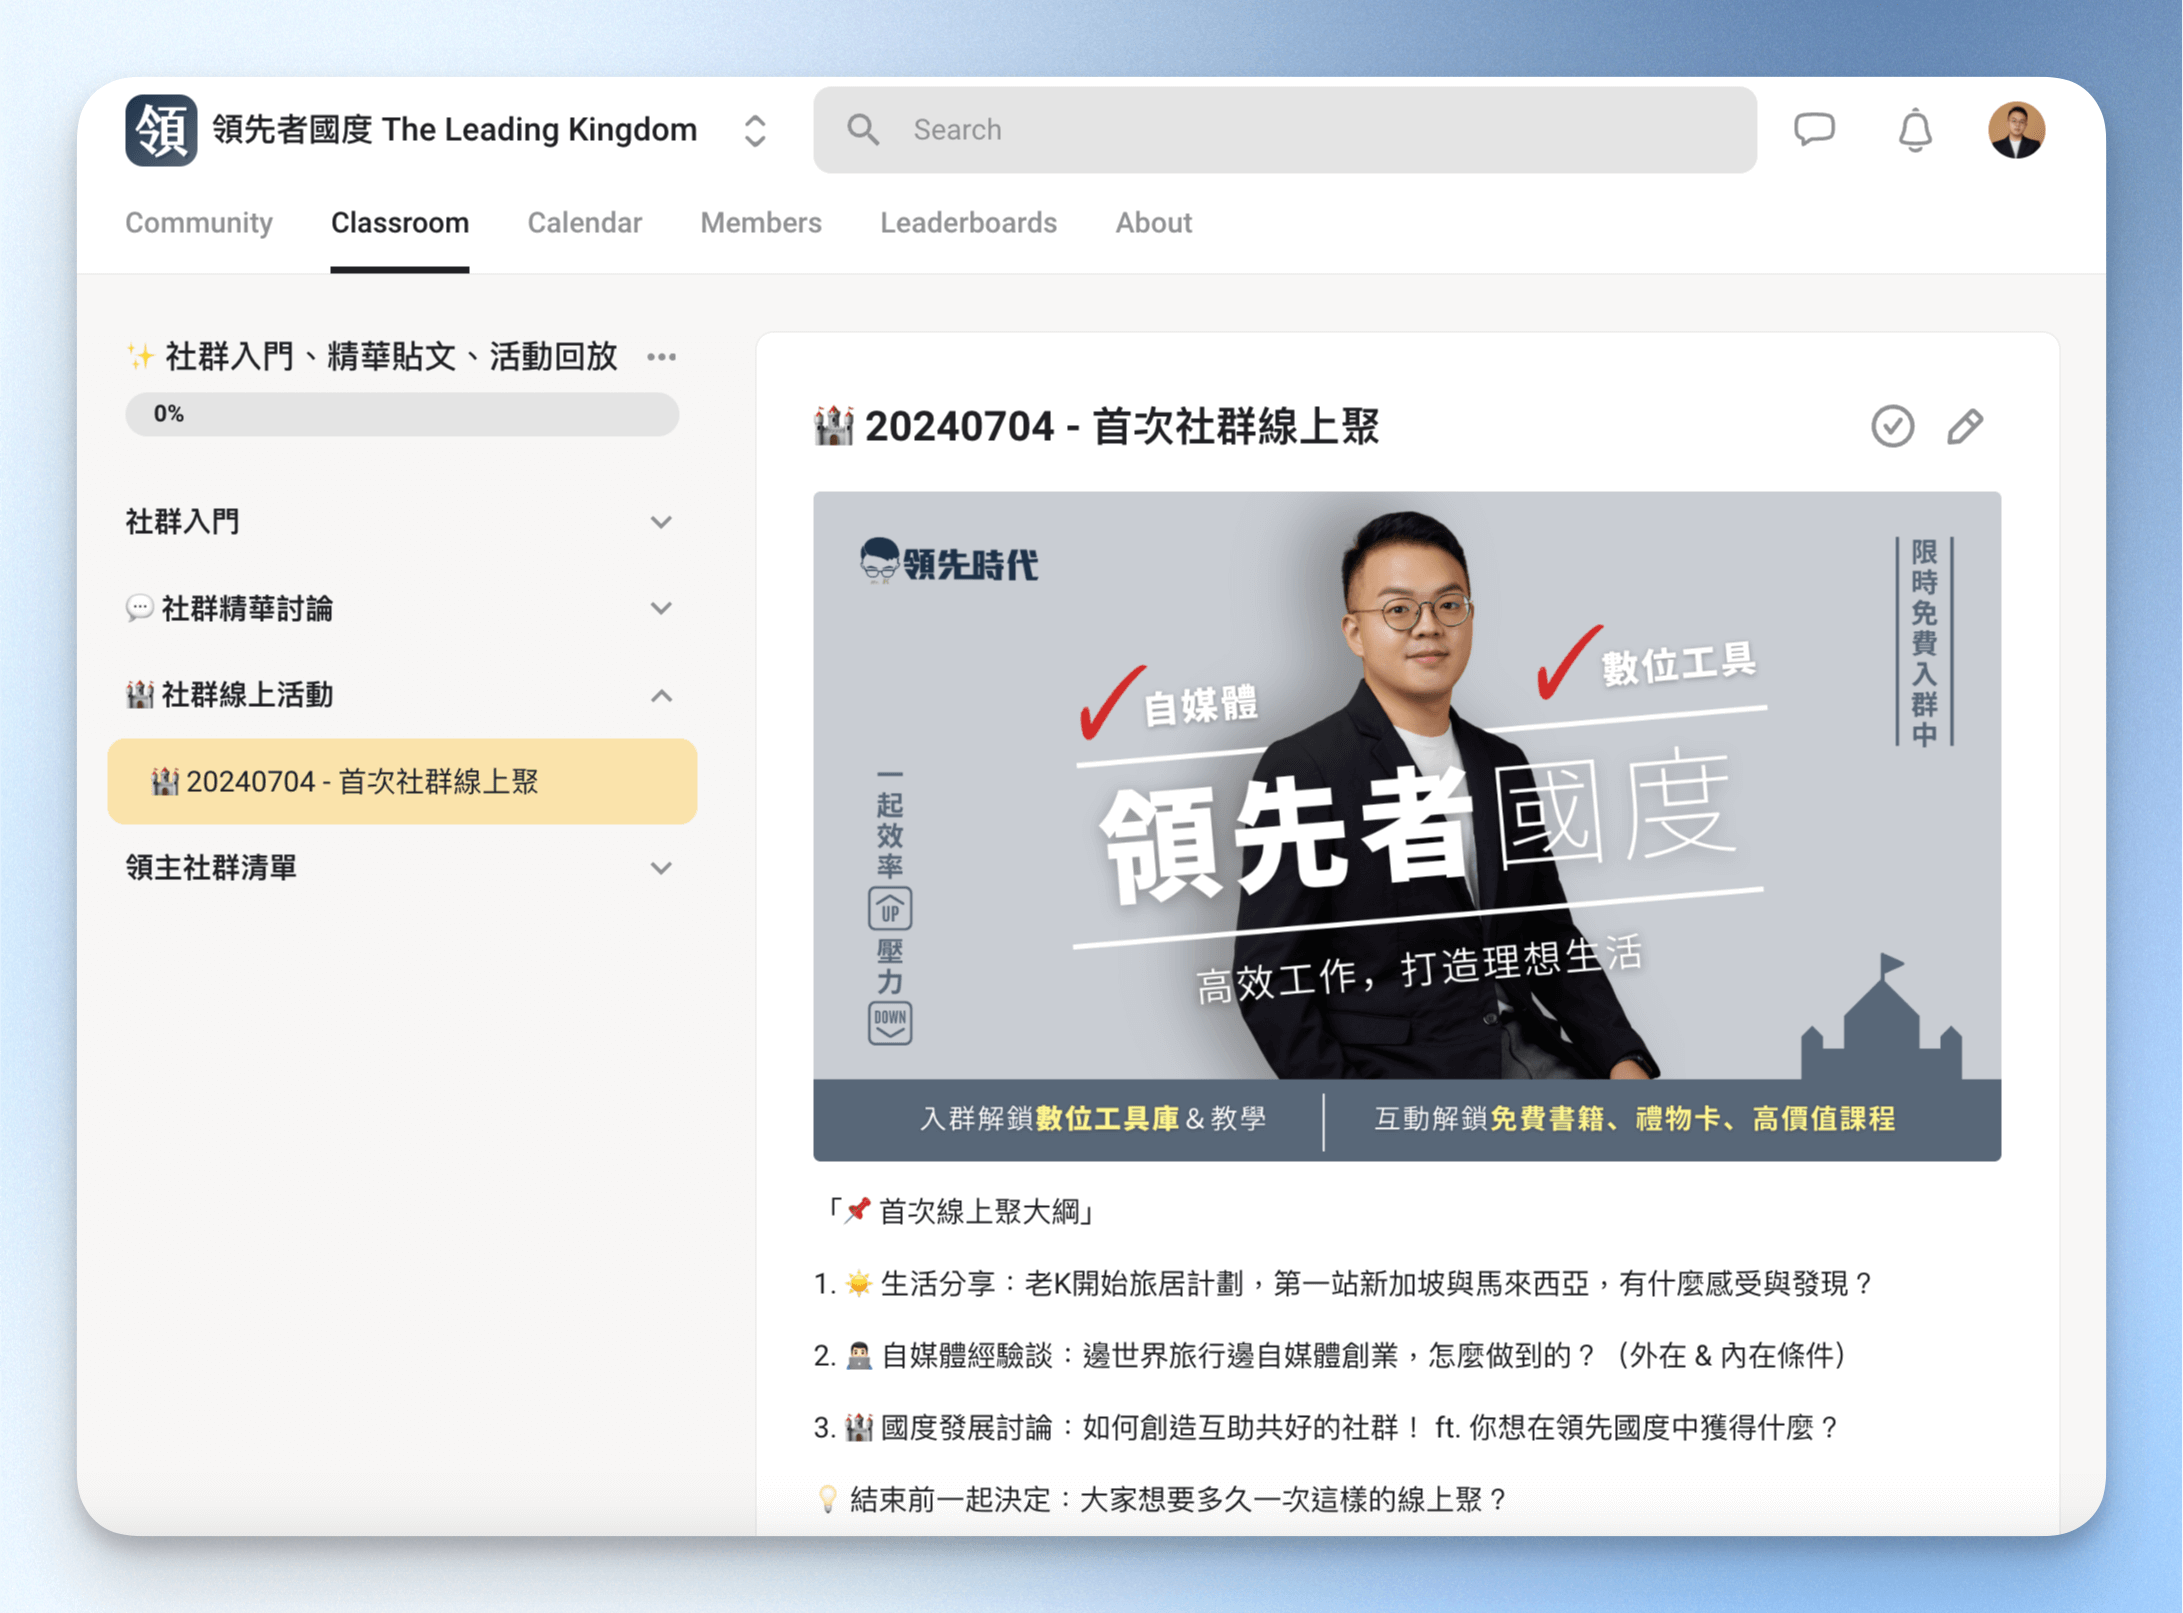Click the 社群入門 section title
This screenshot has width=2183, height=1613.
pyautogui.click(x=182, y=522)
